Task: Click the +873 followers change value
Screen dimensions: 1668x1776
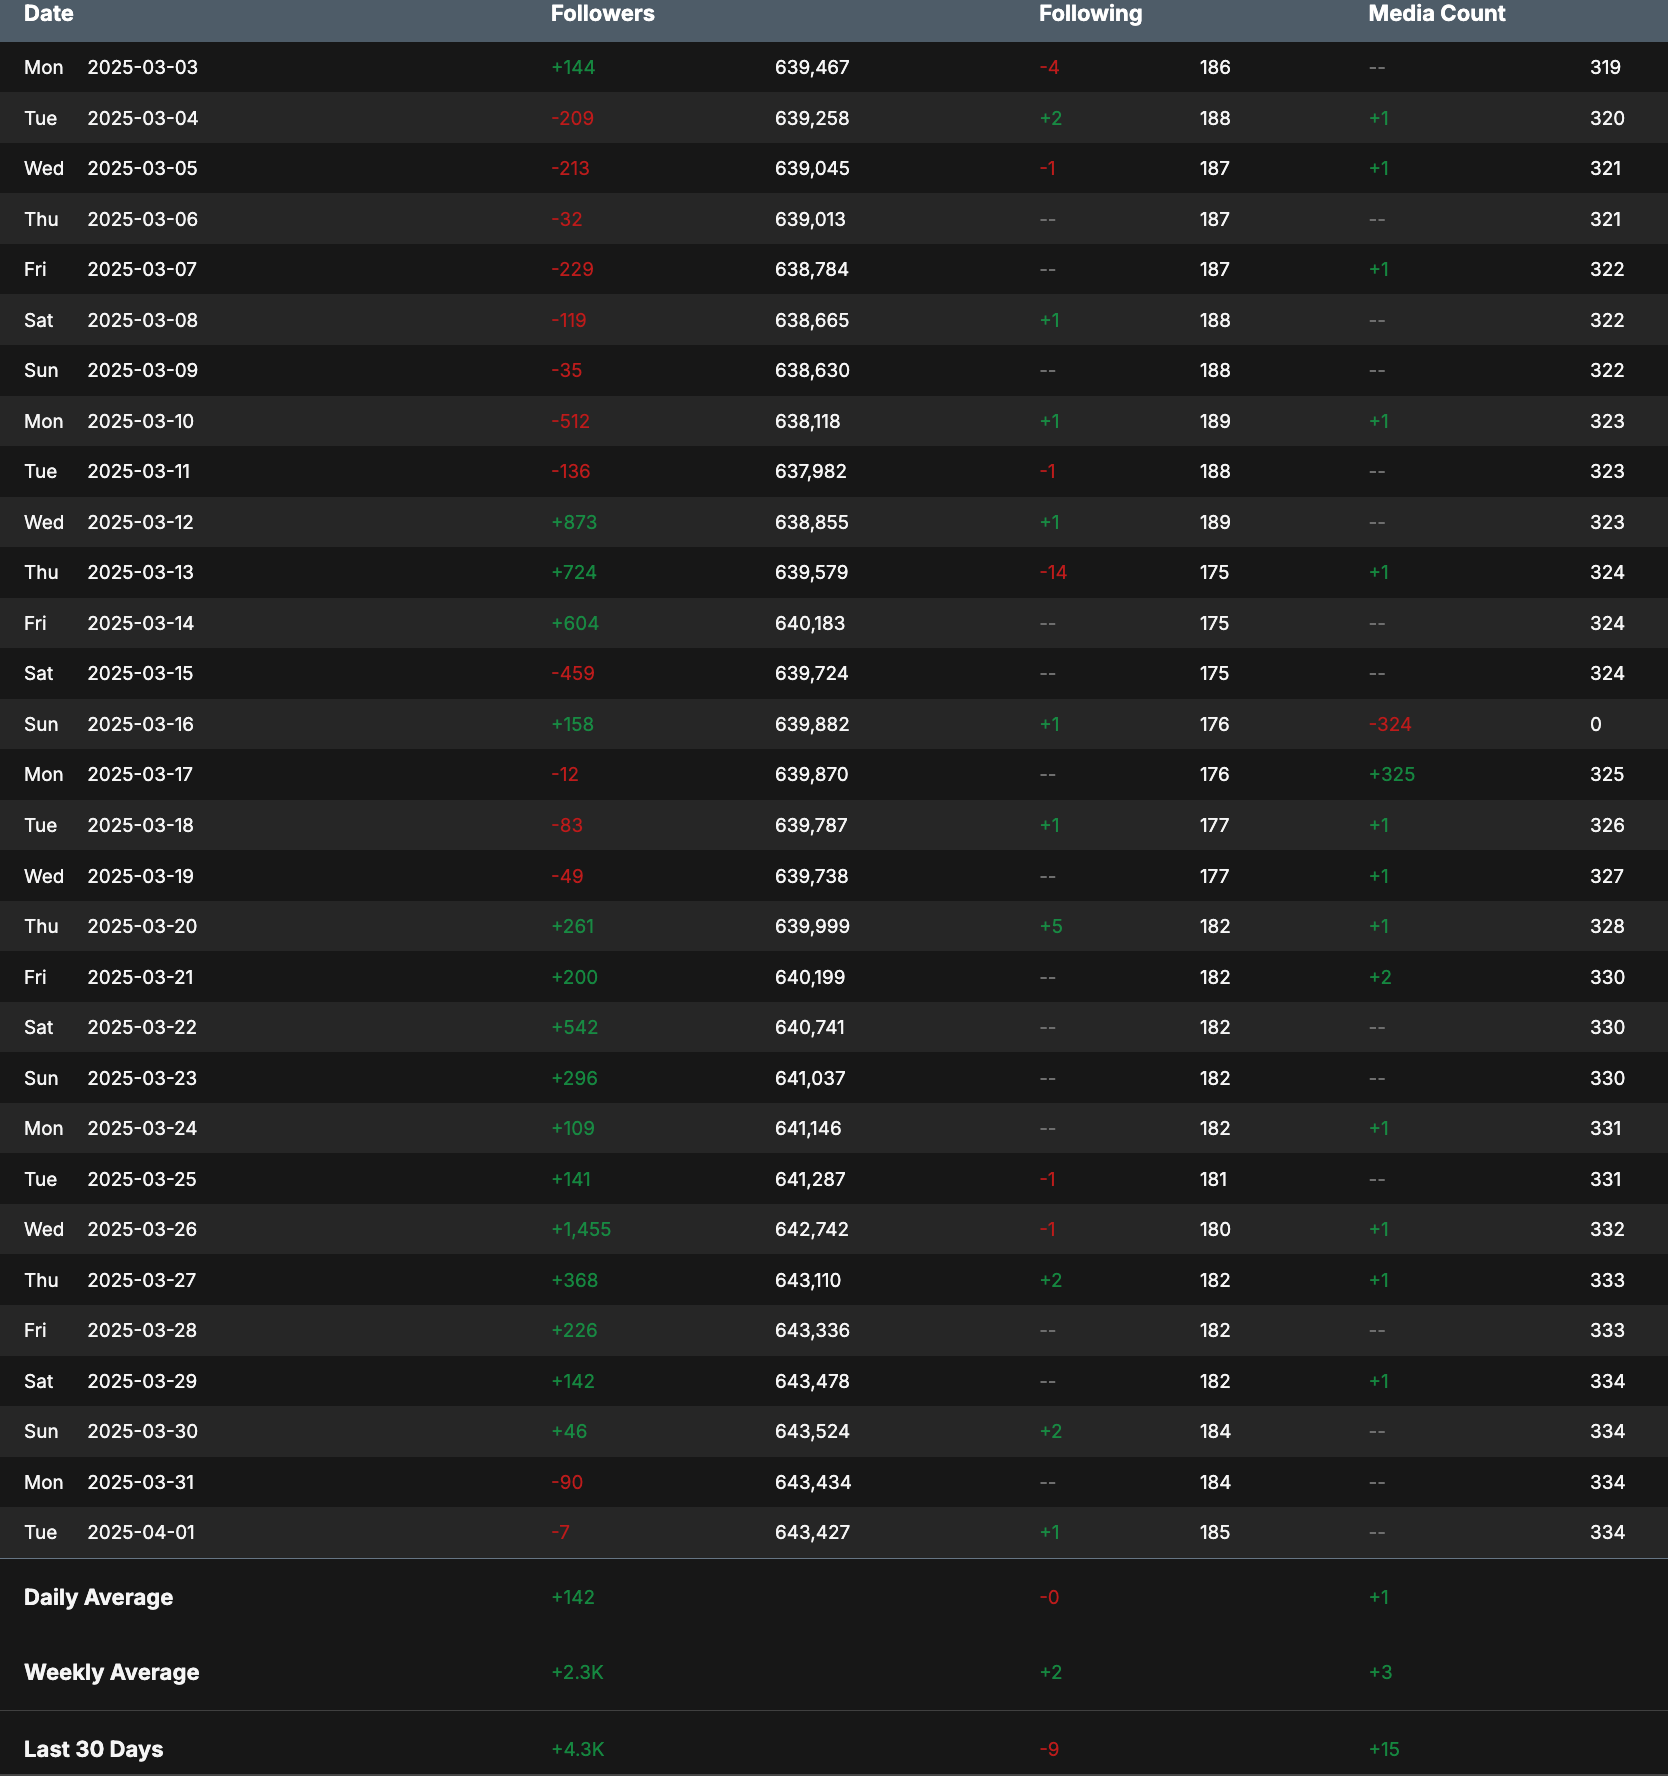Action: pyautogui.click(x=574, y=522)
